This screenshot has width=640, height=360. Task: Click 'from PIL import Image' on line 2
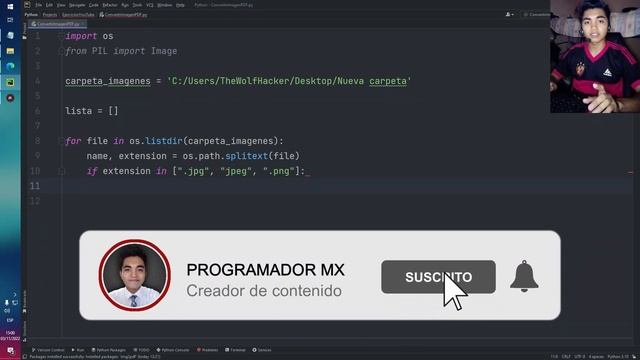pos(121,51)
